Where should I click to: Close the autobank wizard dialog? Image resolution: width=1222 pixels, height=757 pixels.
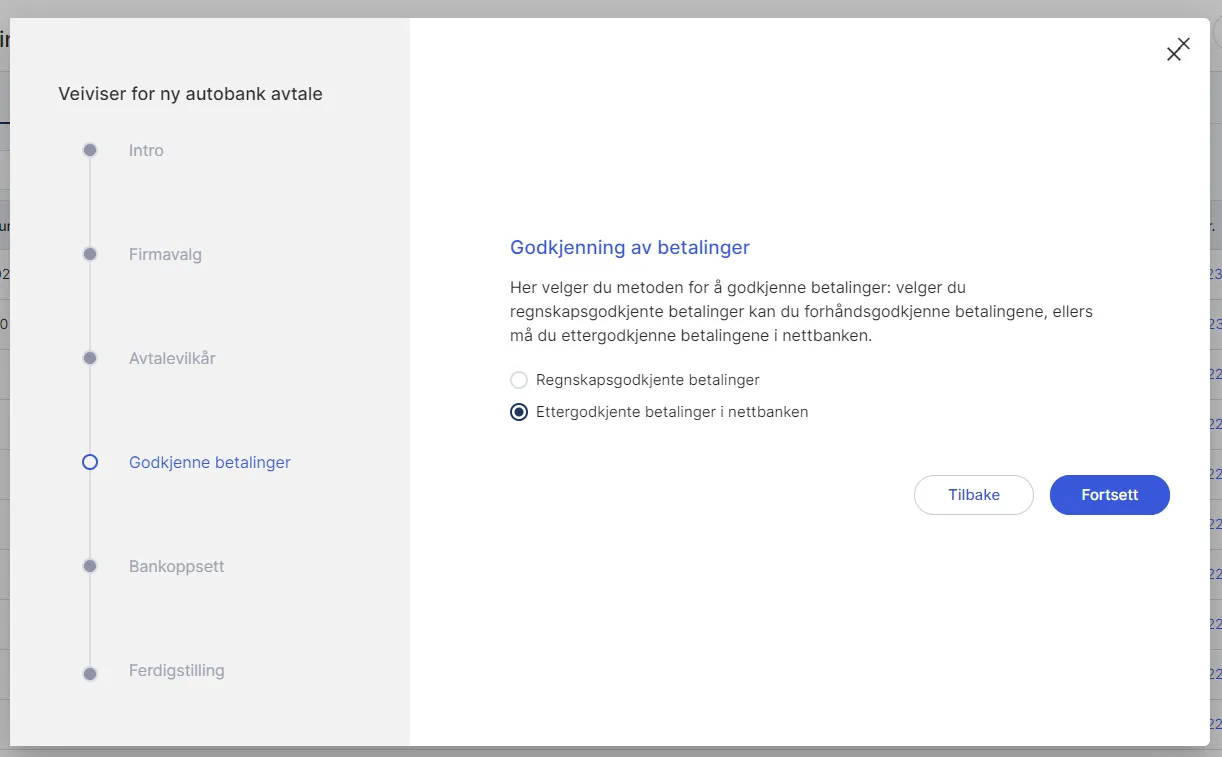coord(1177,49)
